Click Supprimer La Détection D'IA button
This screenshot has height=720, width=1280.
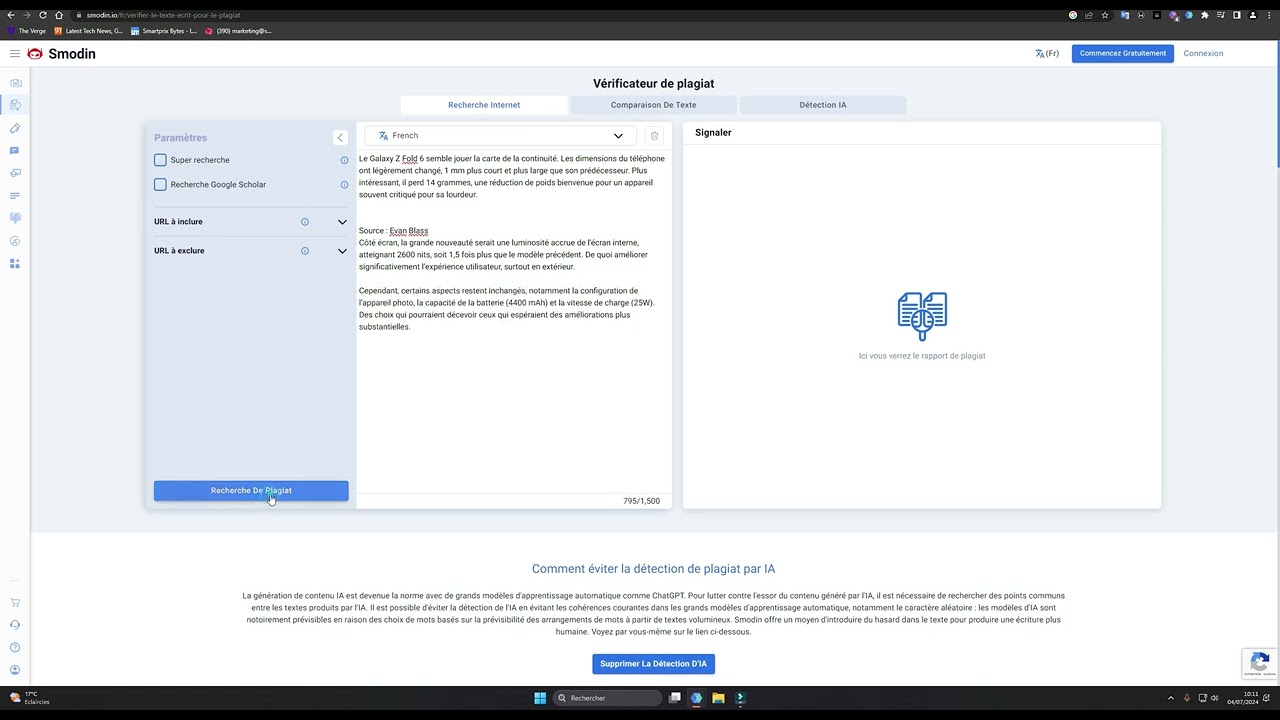tap(653, 664)
